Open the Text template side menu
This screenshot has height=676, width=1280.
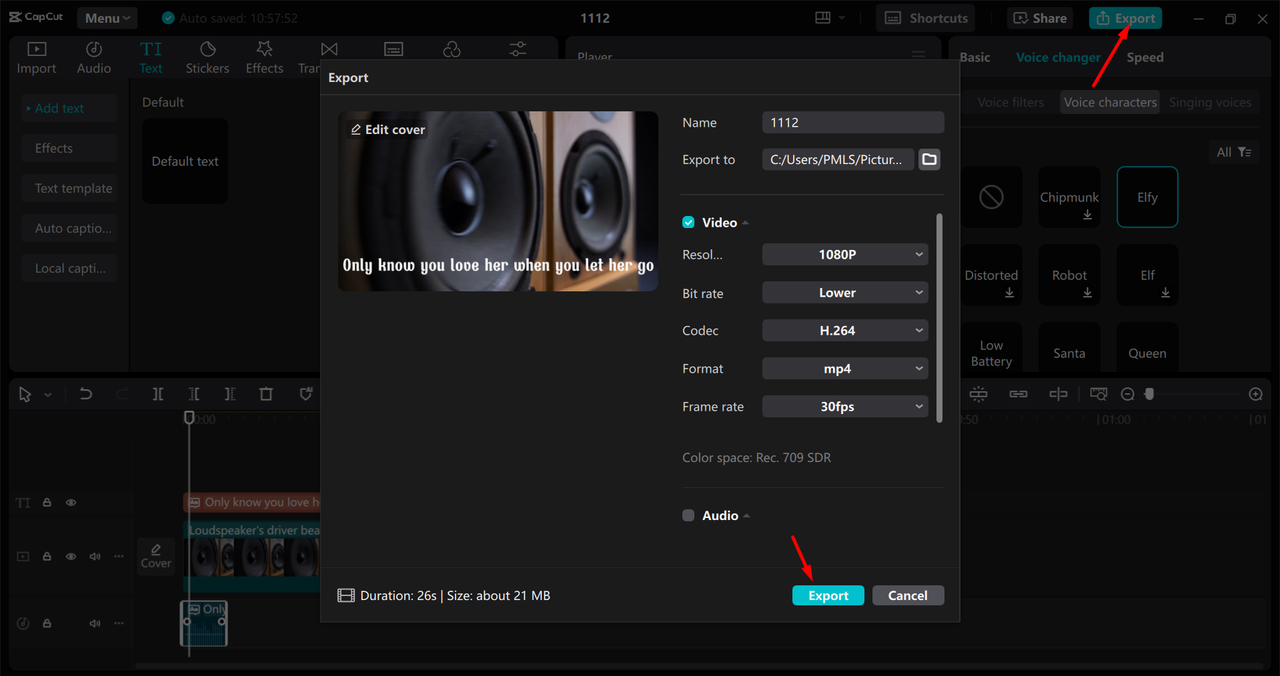click(x=70, y=188)
